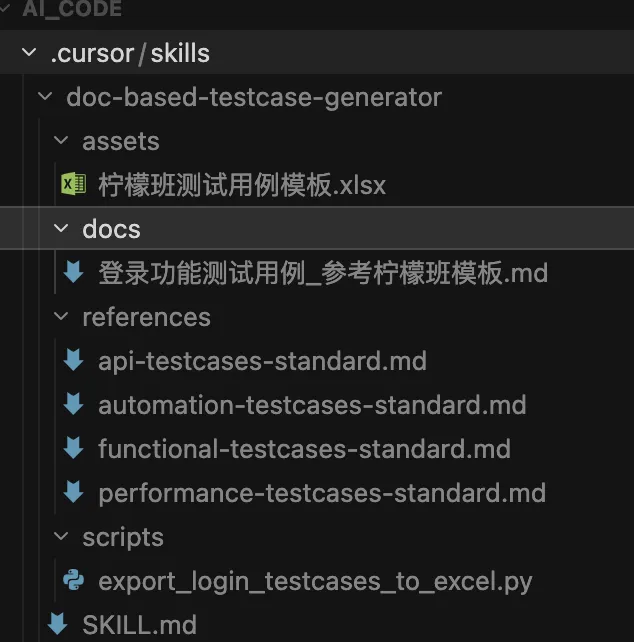This screenshot has width=634, height=642.
Task: Click the markdown icon beside 登录功能测试用例_参考柠檬班模板.md
Action: (73, 273)
